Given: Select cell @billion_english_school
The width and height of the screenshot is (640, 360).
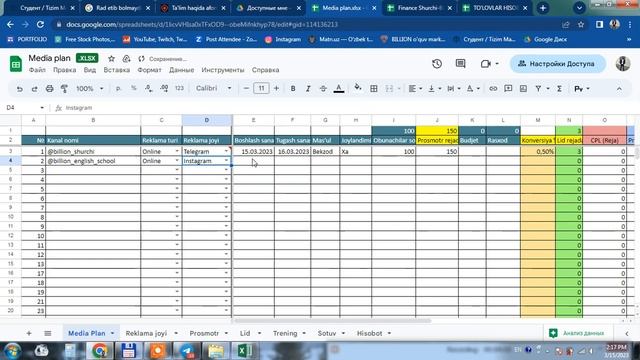Looking at the screenshot, I should click(x=93, y=161).
